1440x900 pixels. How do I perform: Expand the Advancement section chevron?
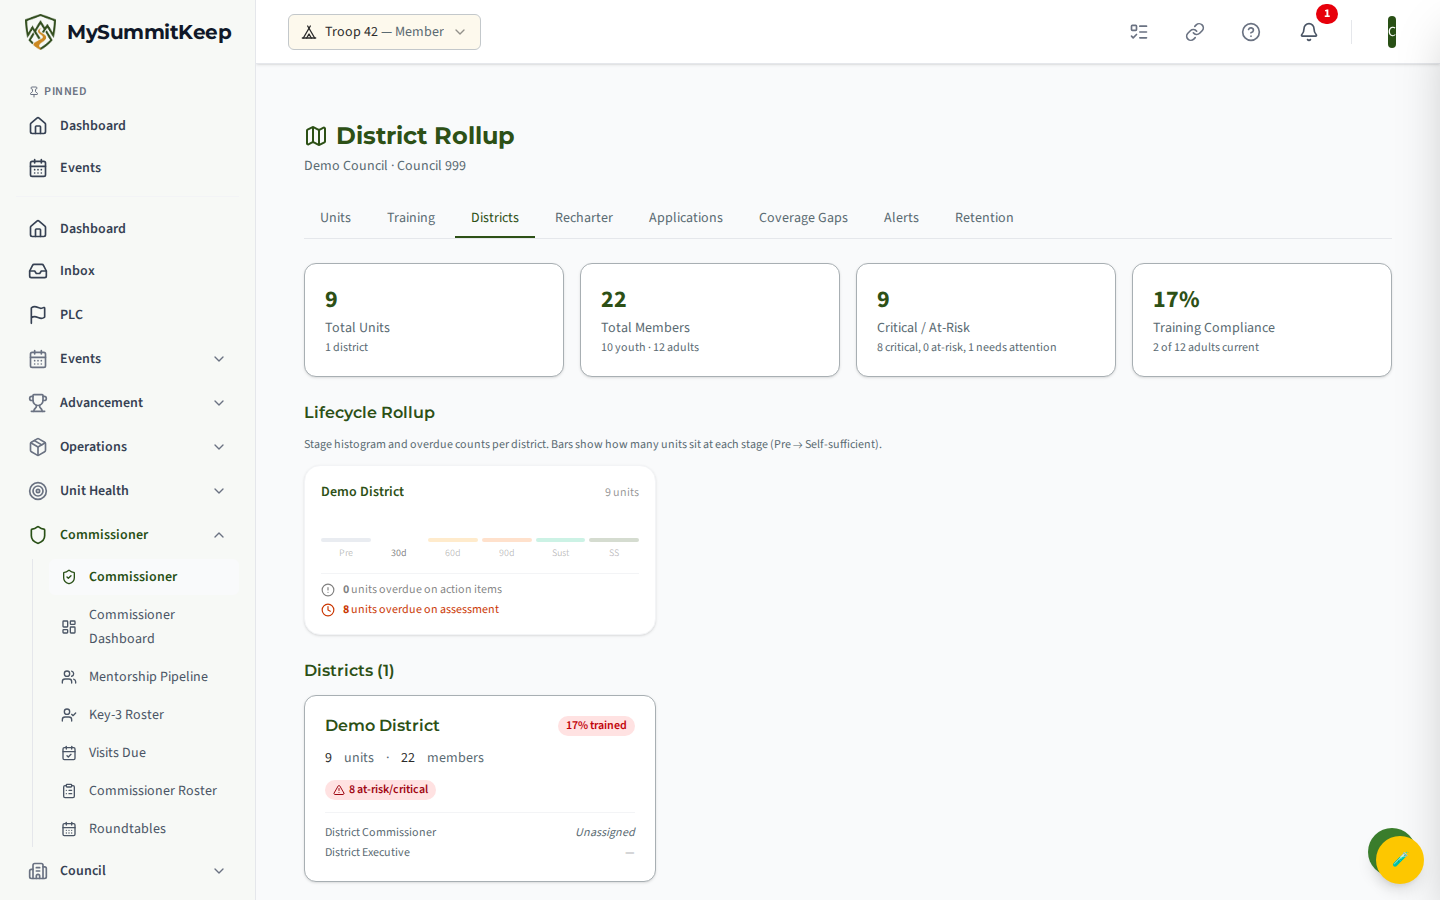click(219, 403)
